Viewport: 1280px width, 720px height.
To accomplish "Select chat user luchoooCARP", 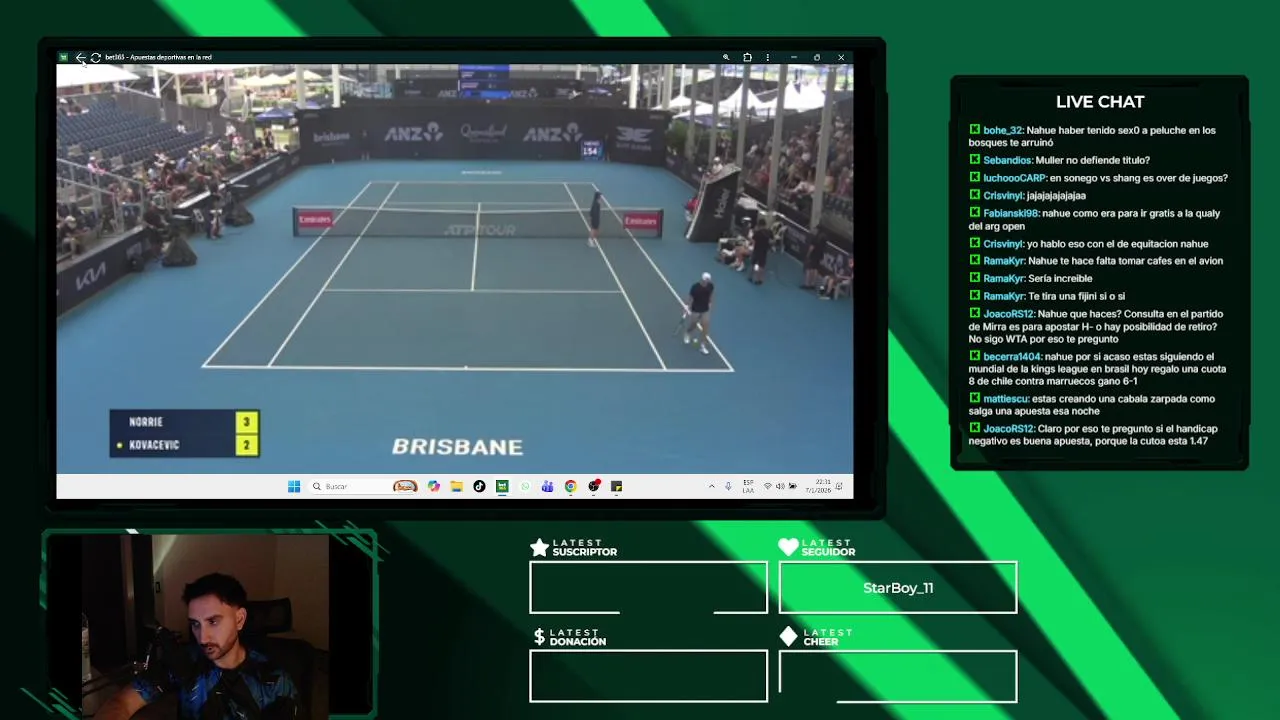I will [1014, 178].
